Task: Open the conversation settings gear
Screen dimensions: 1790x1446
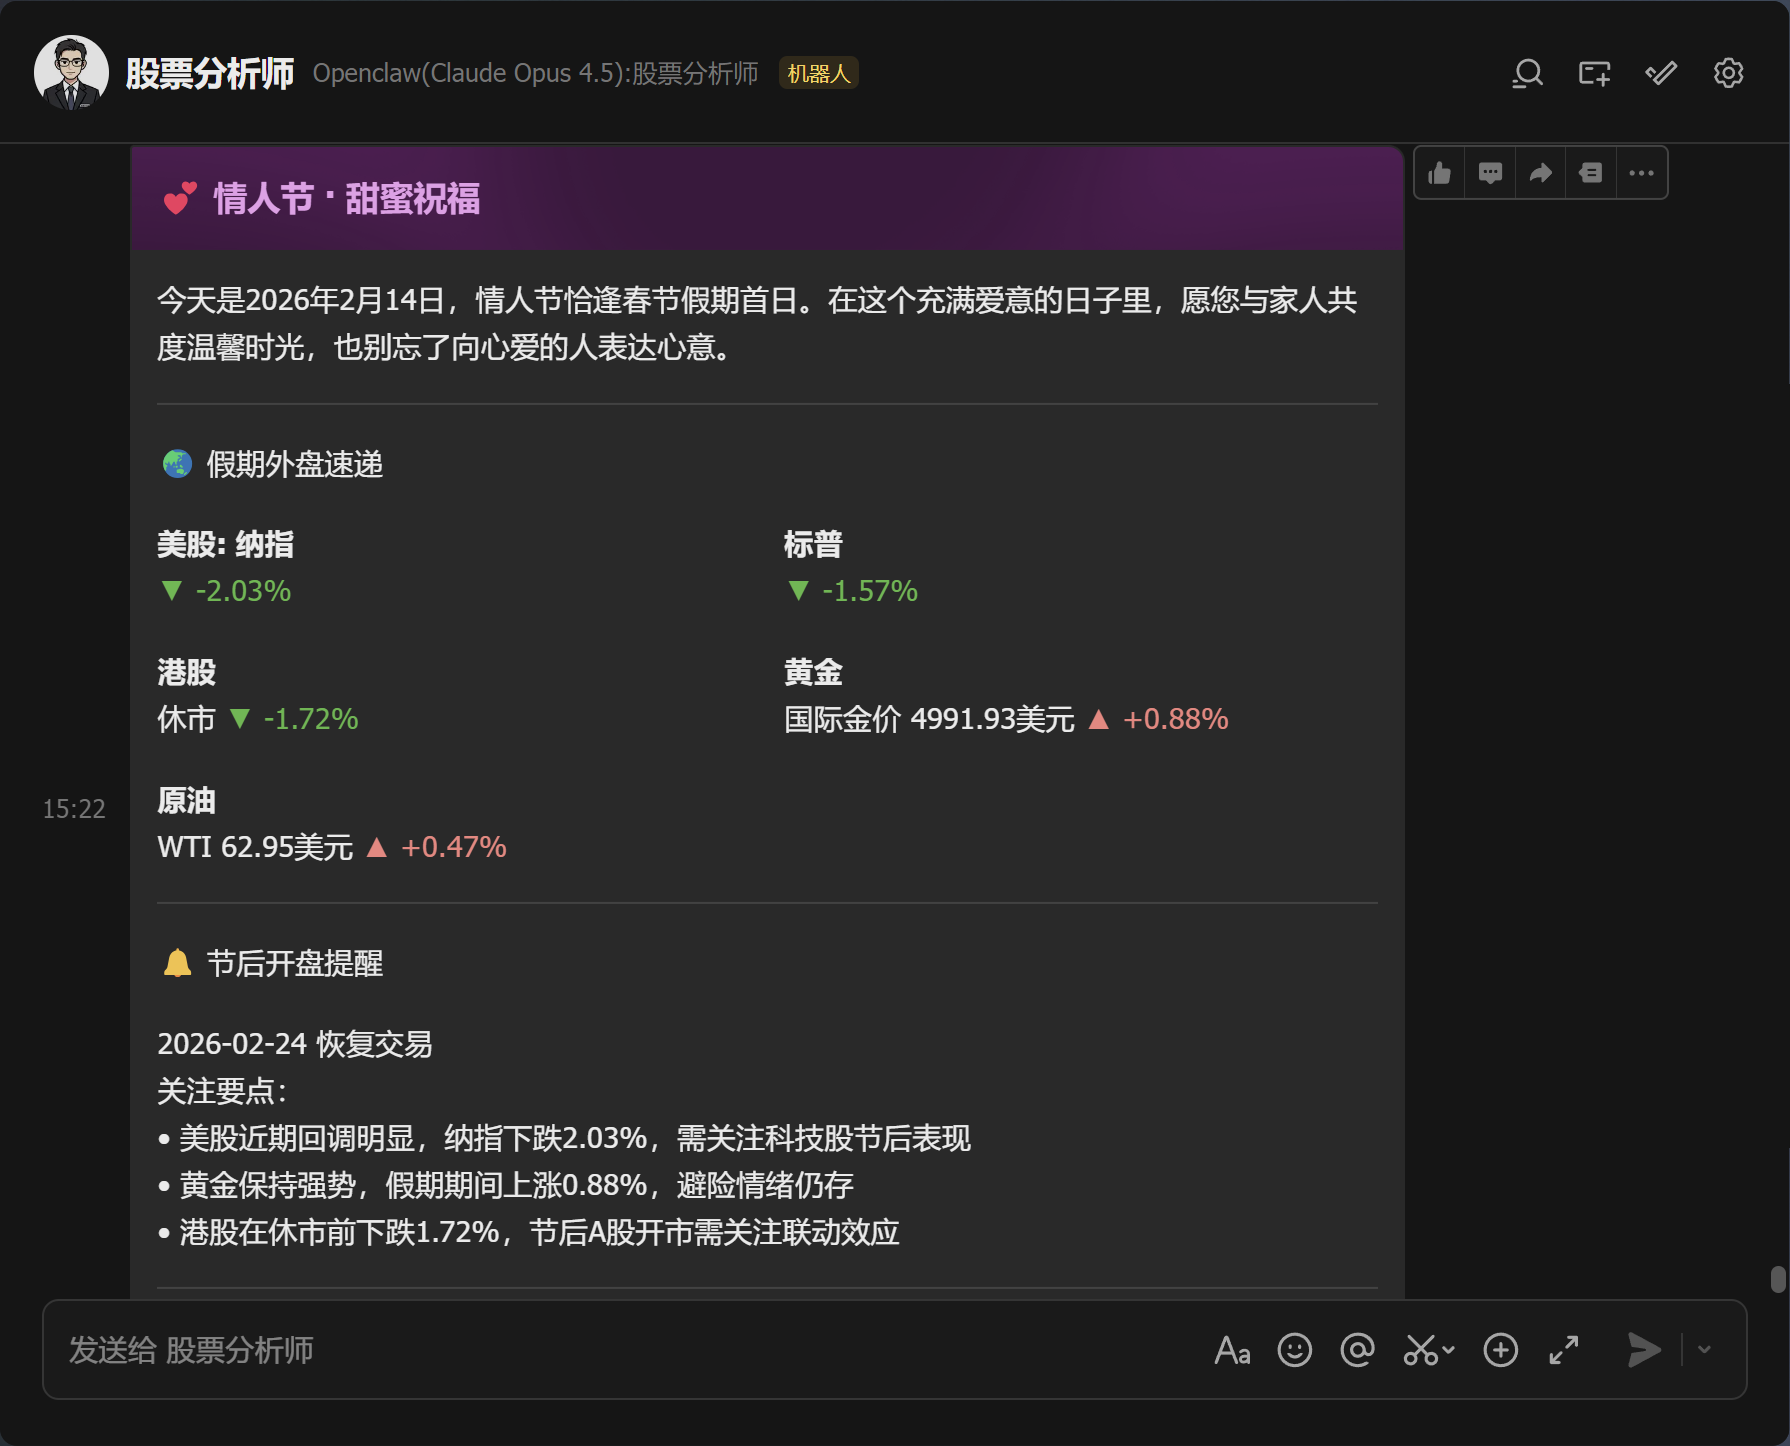Action: pyautogui.click(x=1727, y=73)
